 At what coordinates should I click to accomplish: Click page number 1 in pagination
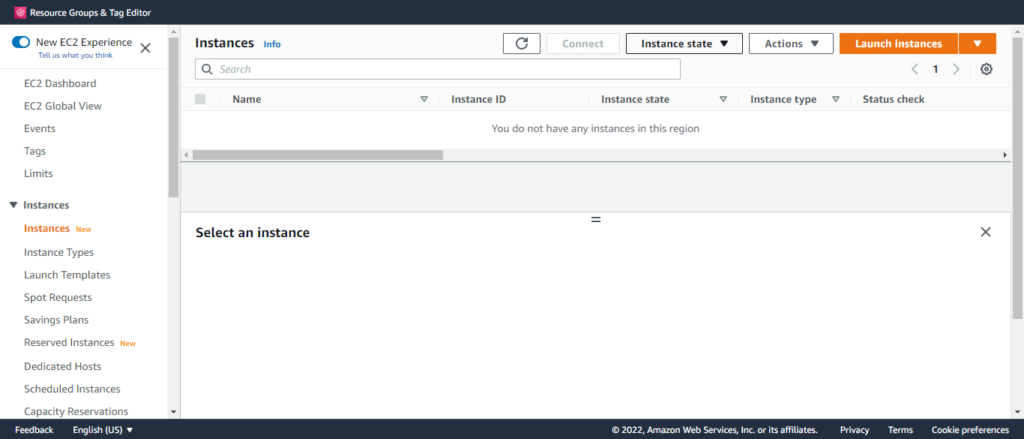(935, 69)
